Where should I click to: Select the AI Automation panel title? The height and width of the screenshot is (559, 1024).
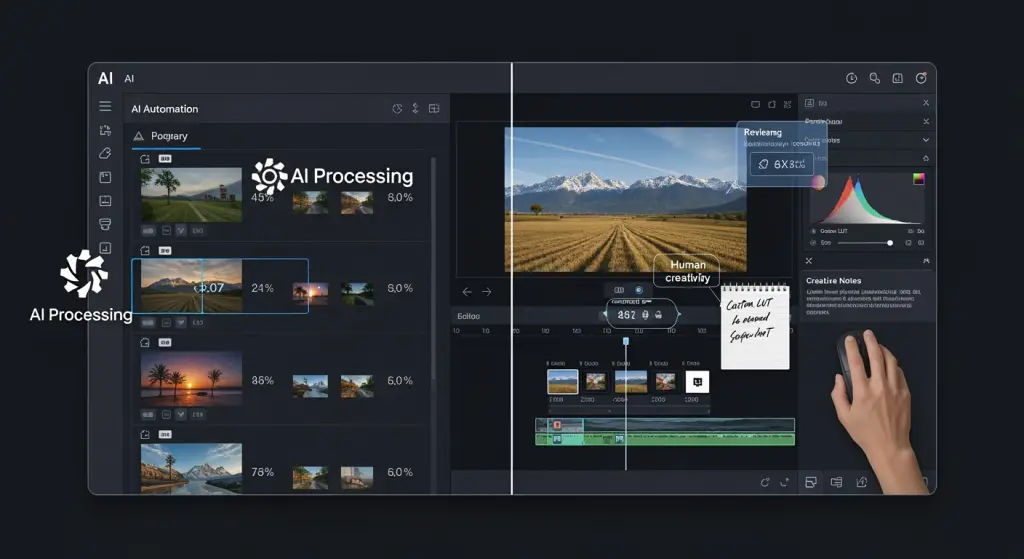click(165, 109)
